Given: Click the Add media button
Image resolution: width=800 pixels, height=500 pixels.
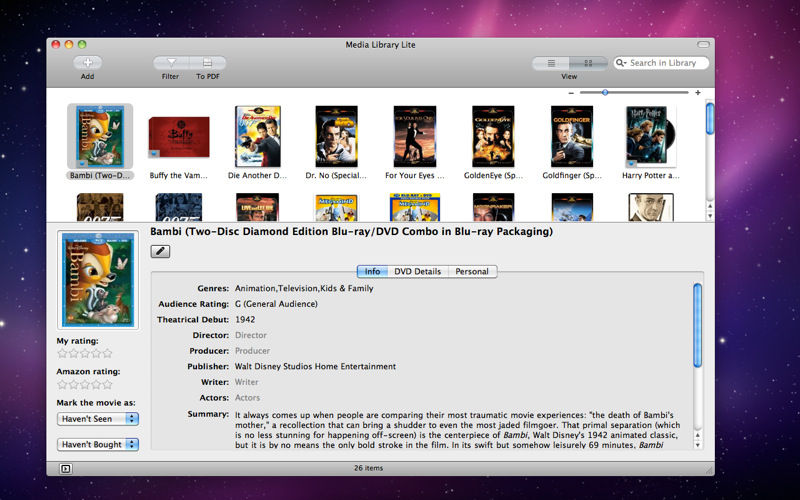Looking at the screenshot, I should 87,63.
